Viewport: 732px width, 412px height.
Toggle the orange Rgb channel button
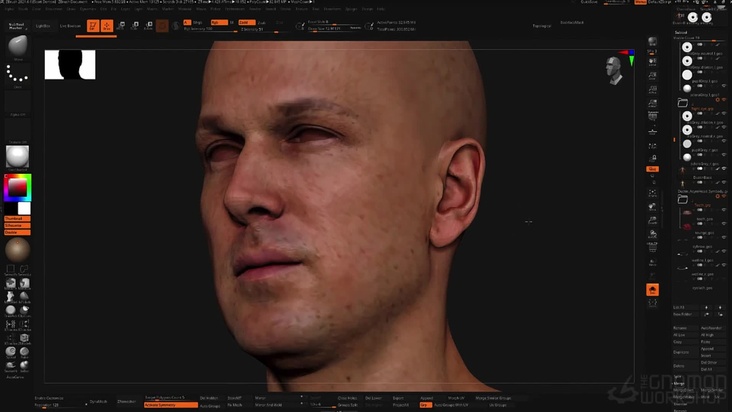(219, 20)
